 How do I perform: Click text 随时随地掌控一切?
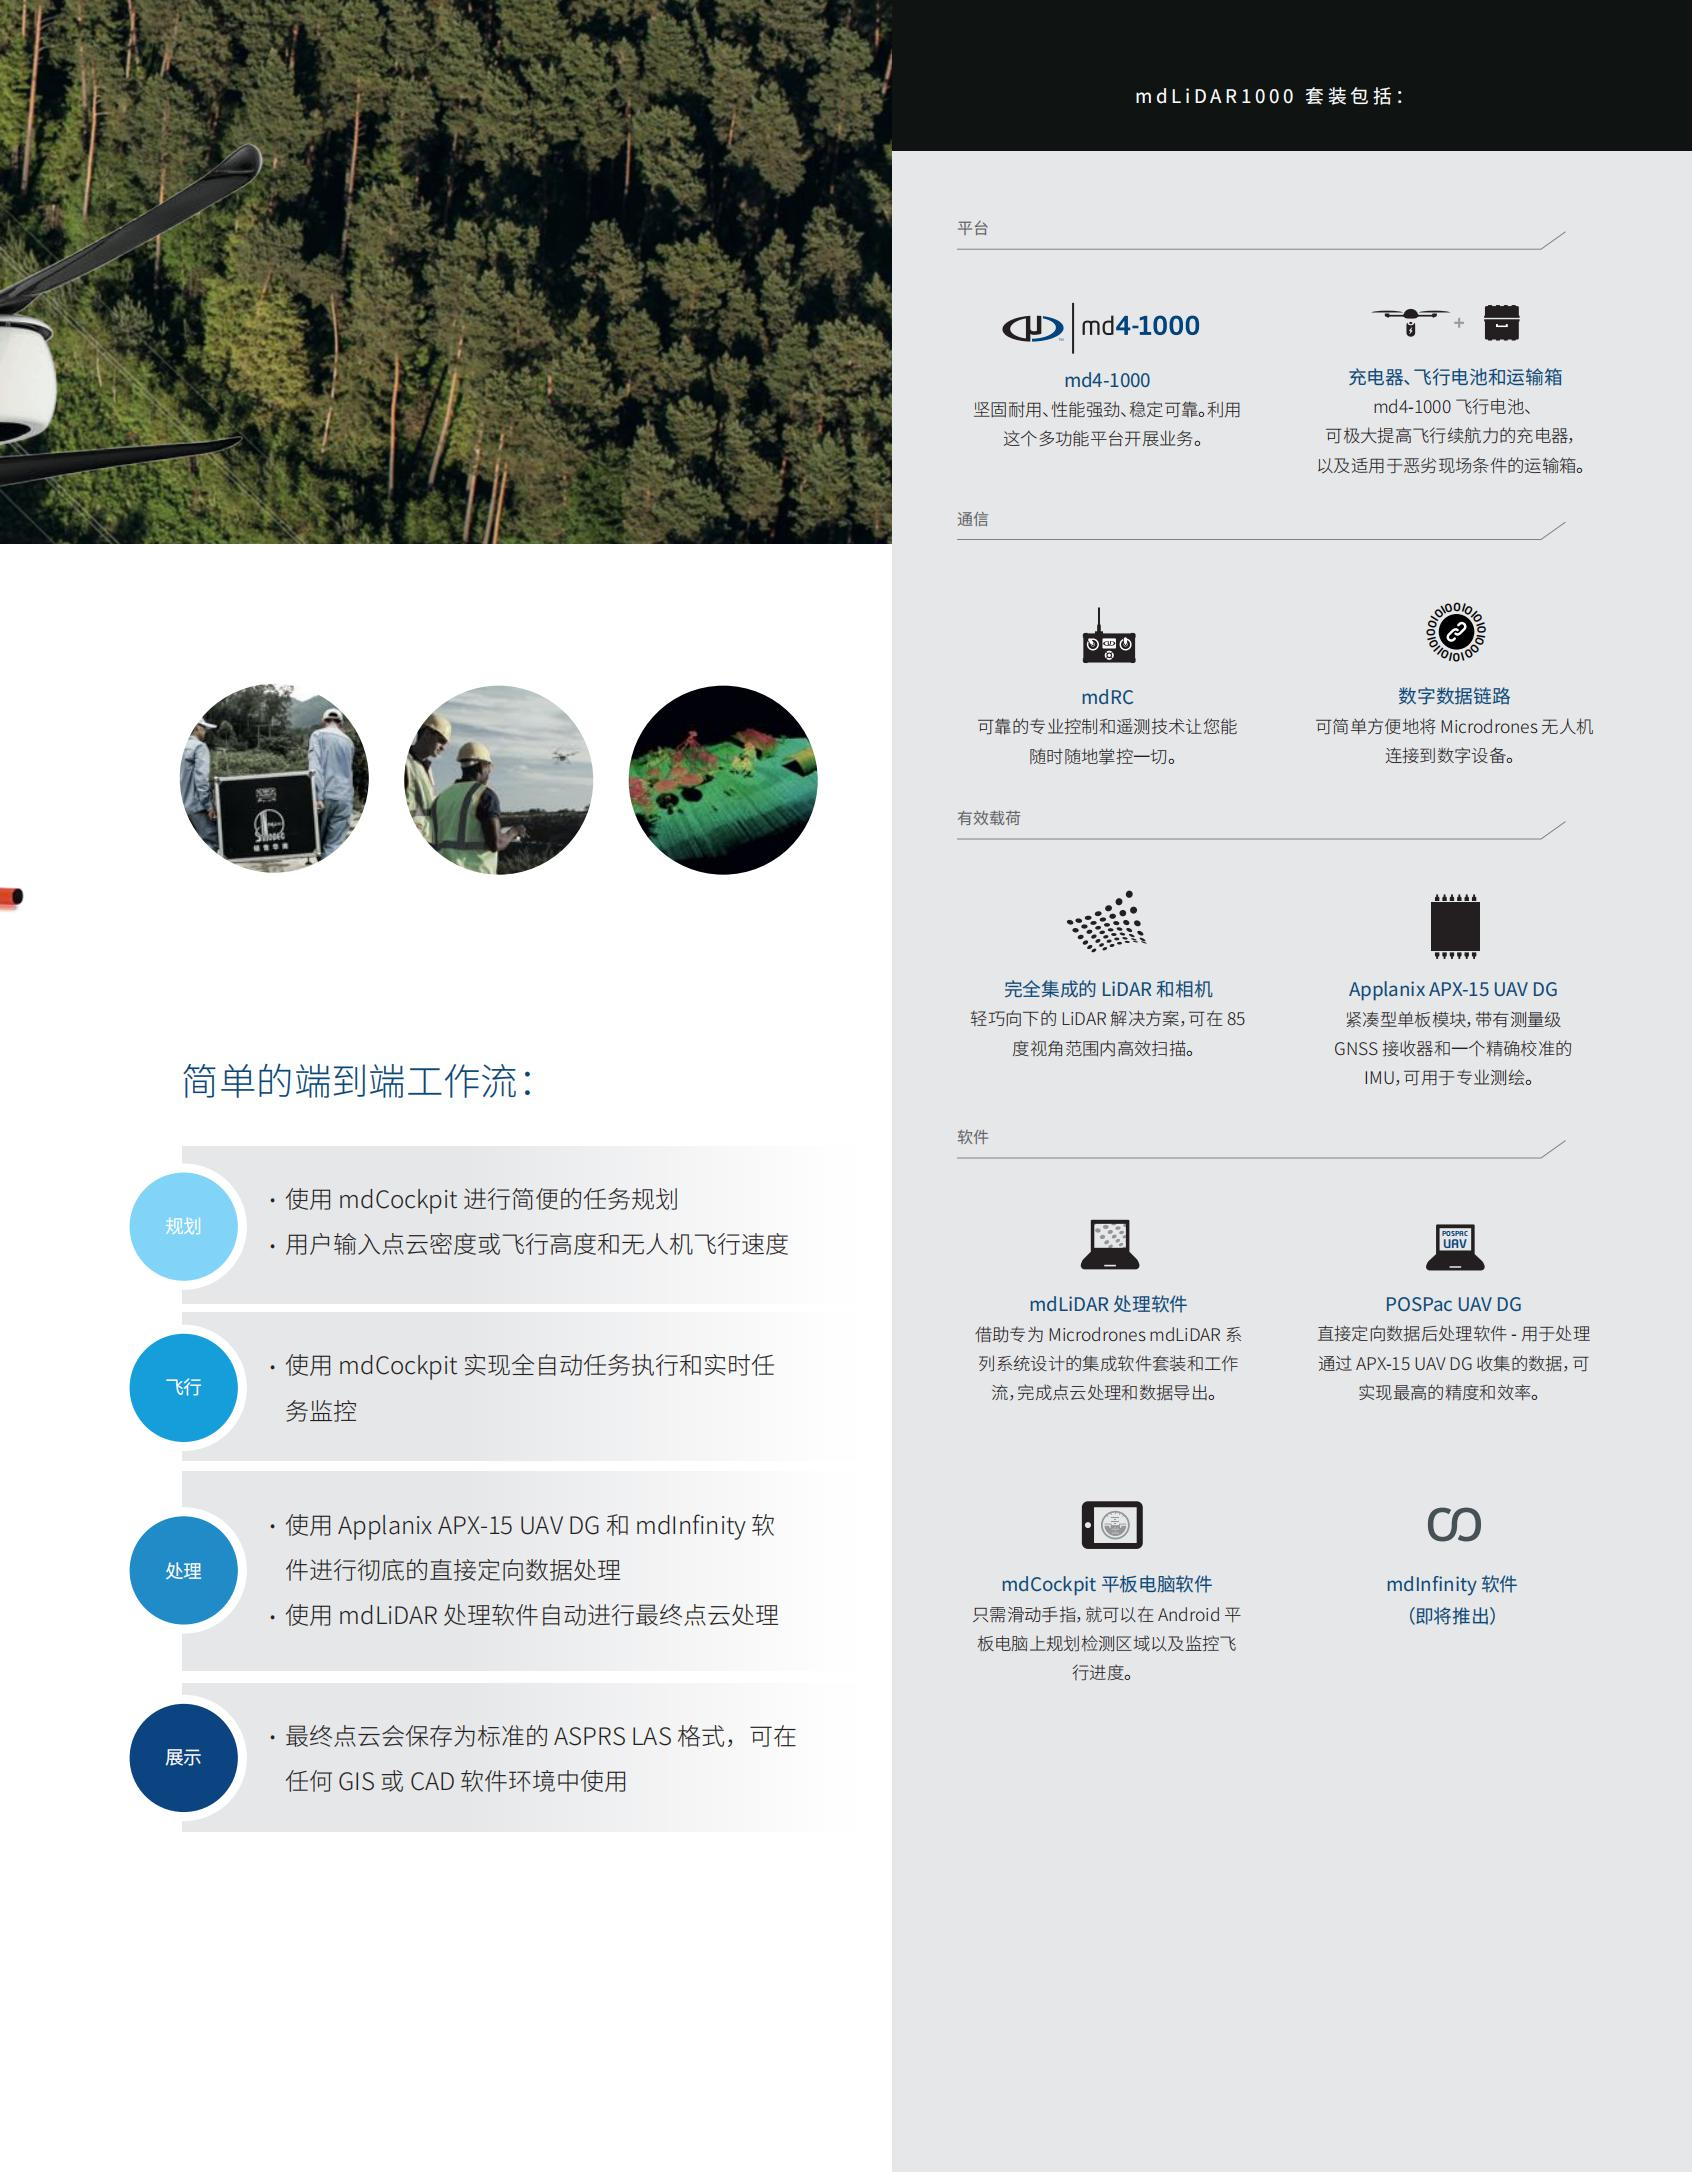(x=1106, y=757)
